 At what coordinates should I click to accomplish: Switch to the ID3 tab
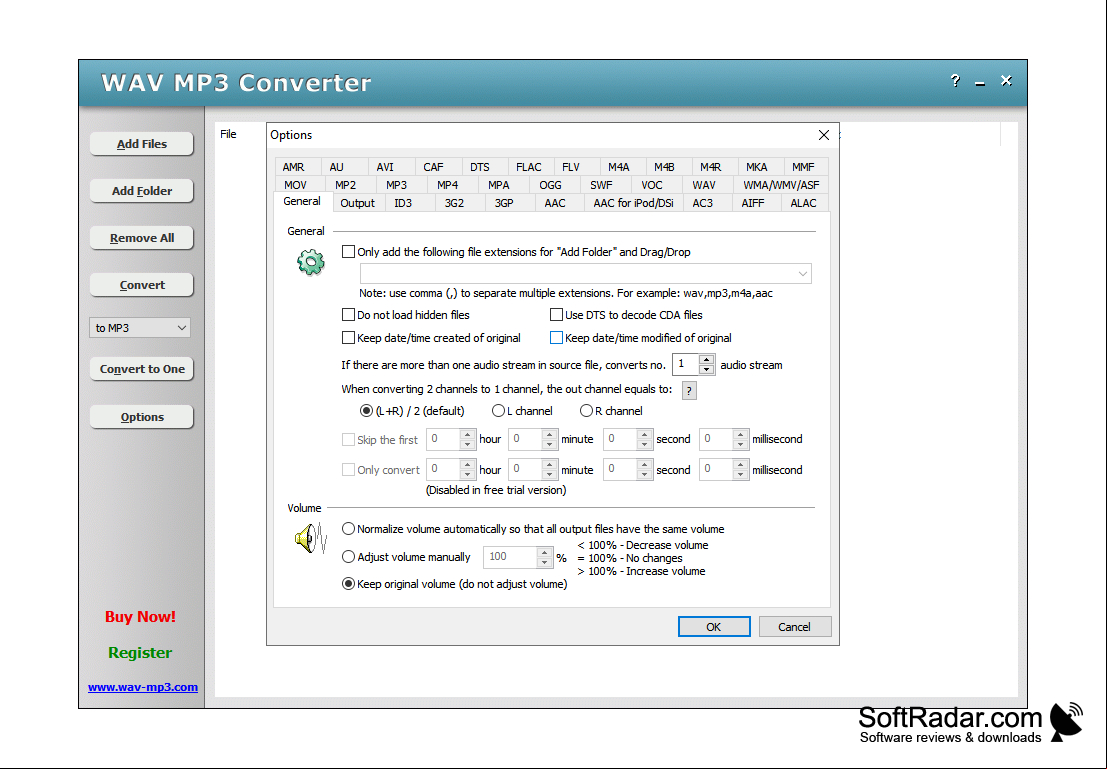[403, 203]
